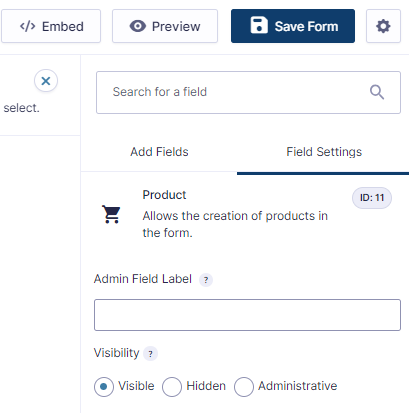This screenshot has width=409, height=413.
Task: Open Admin Field Label help tooltip icon
Action: [206, 280]
